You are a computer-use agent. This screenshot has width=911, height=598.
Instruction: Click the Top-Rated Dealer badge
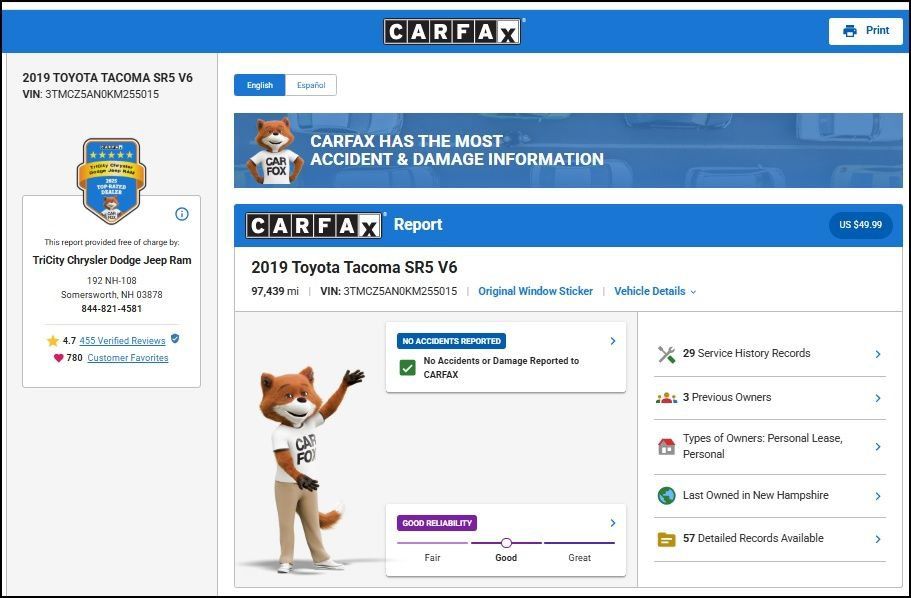(111, 181)
